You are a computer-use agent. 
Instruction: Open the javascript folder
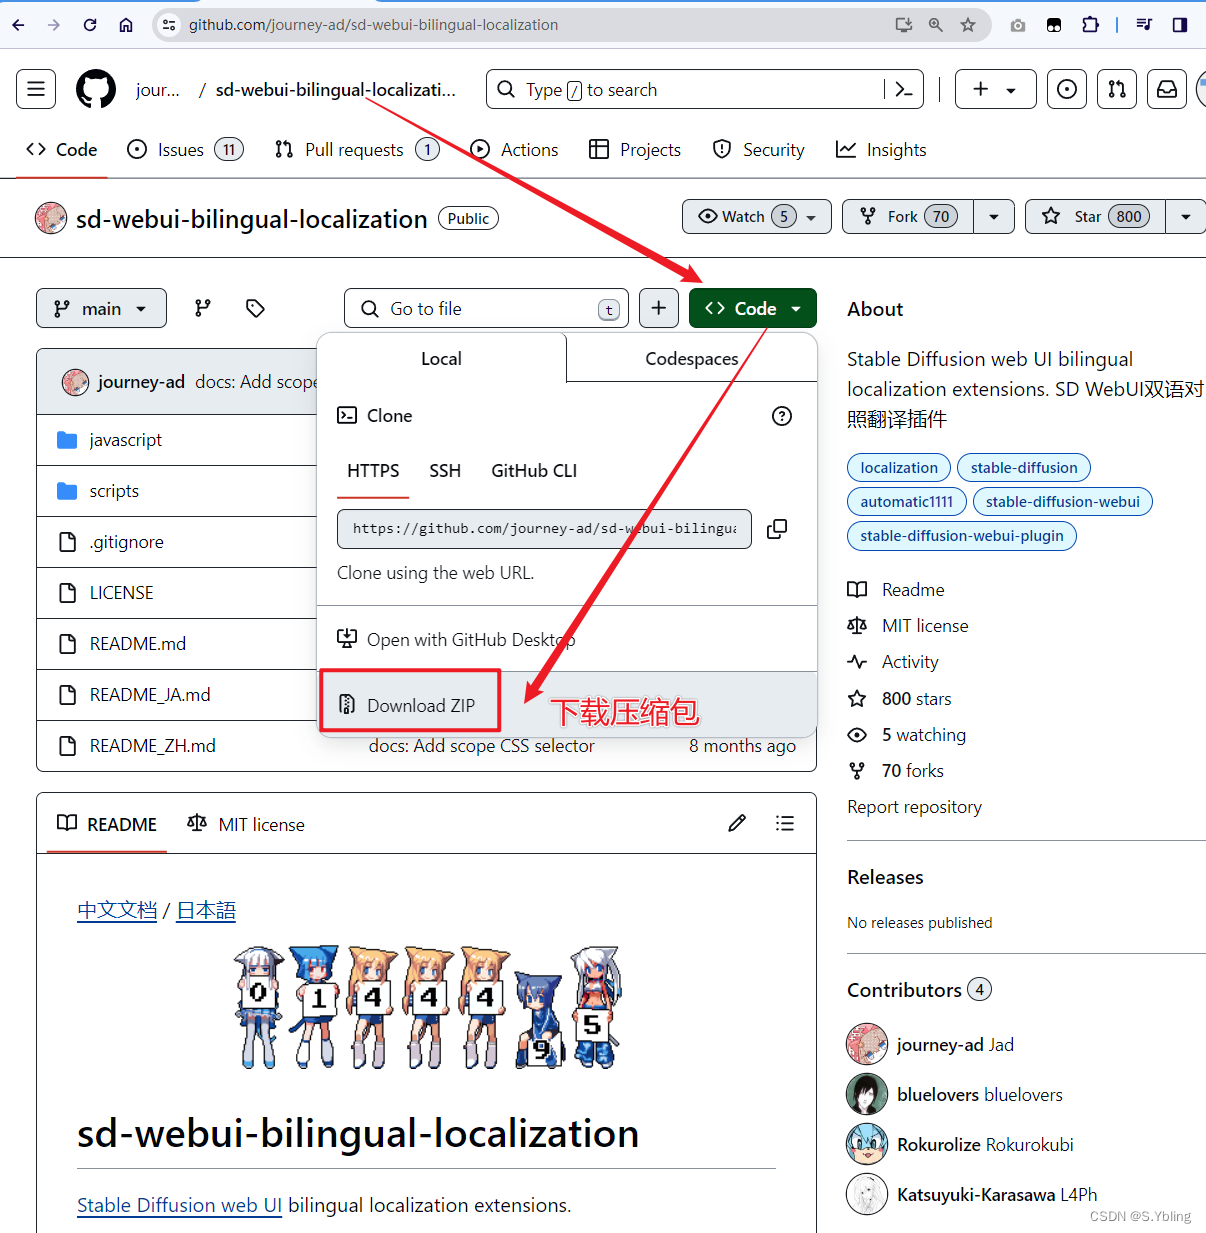125,440
